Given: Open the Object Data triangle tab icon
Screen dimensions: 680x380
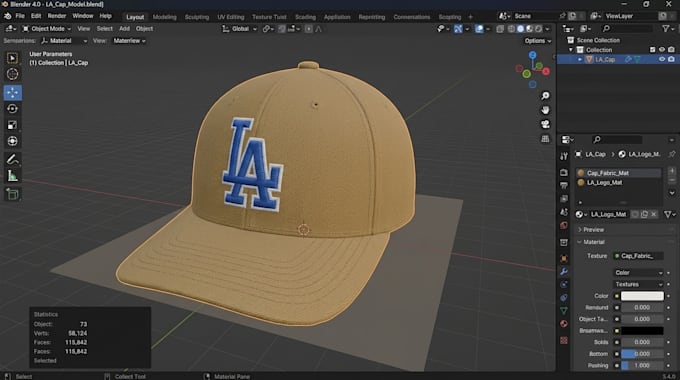Looking at the screenshot, I should click(564, 311).
